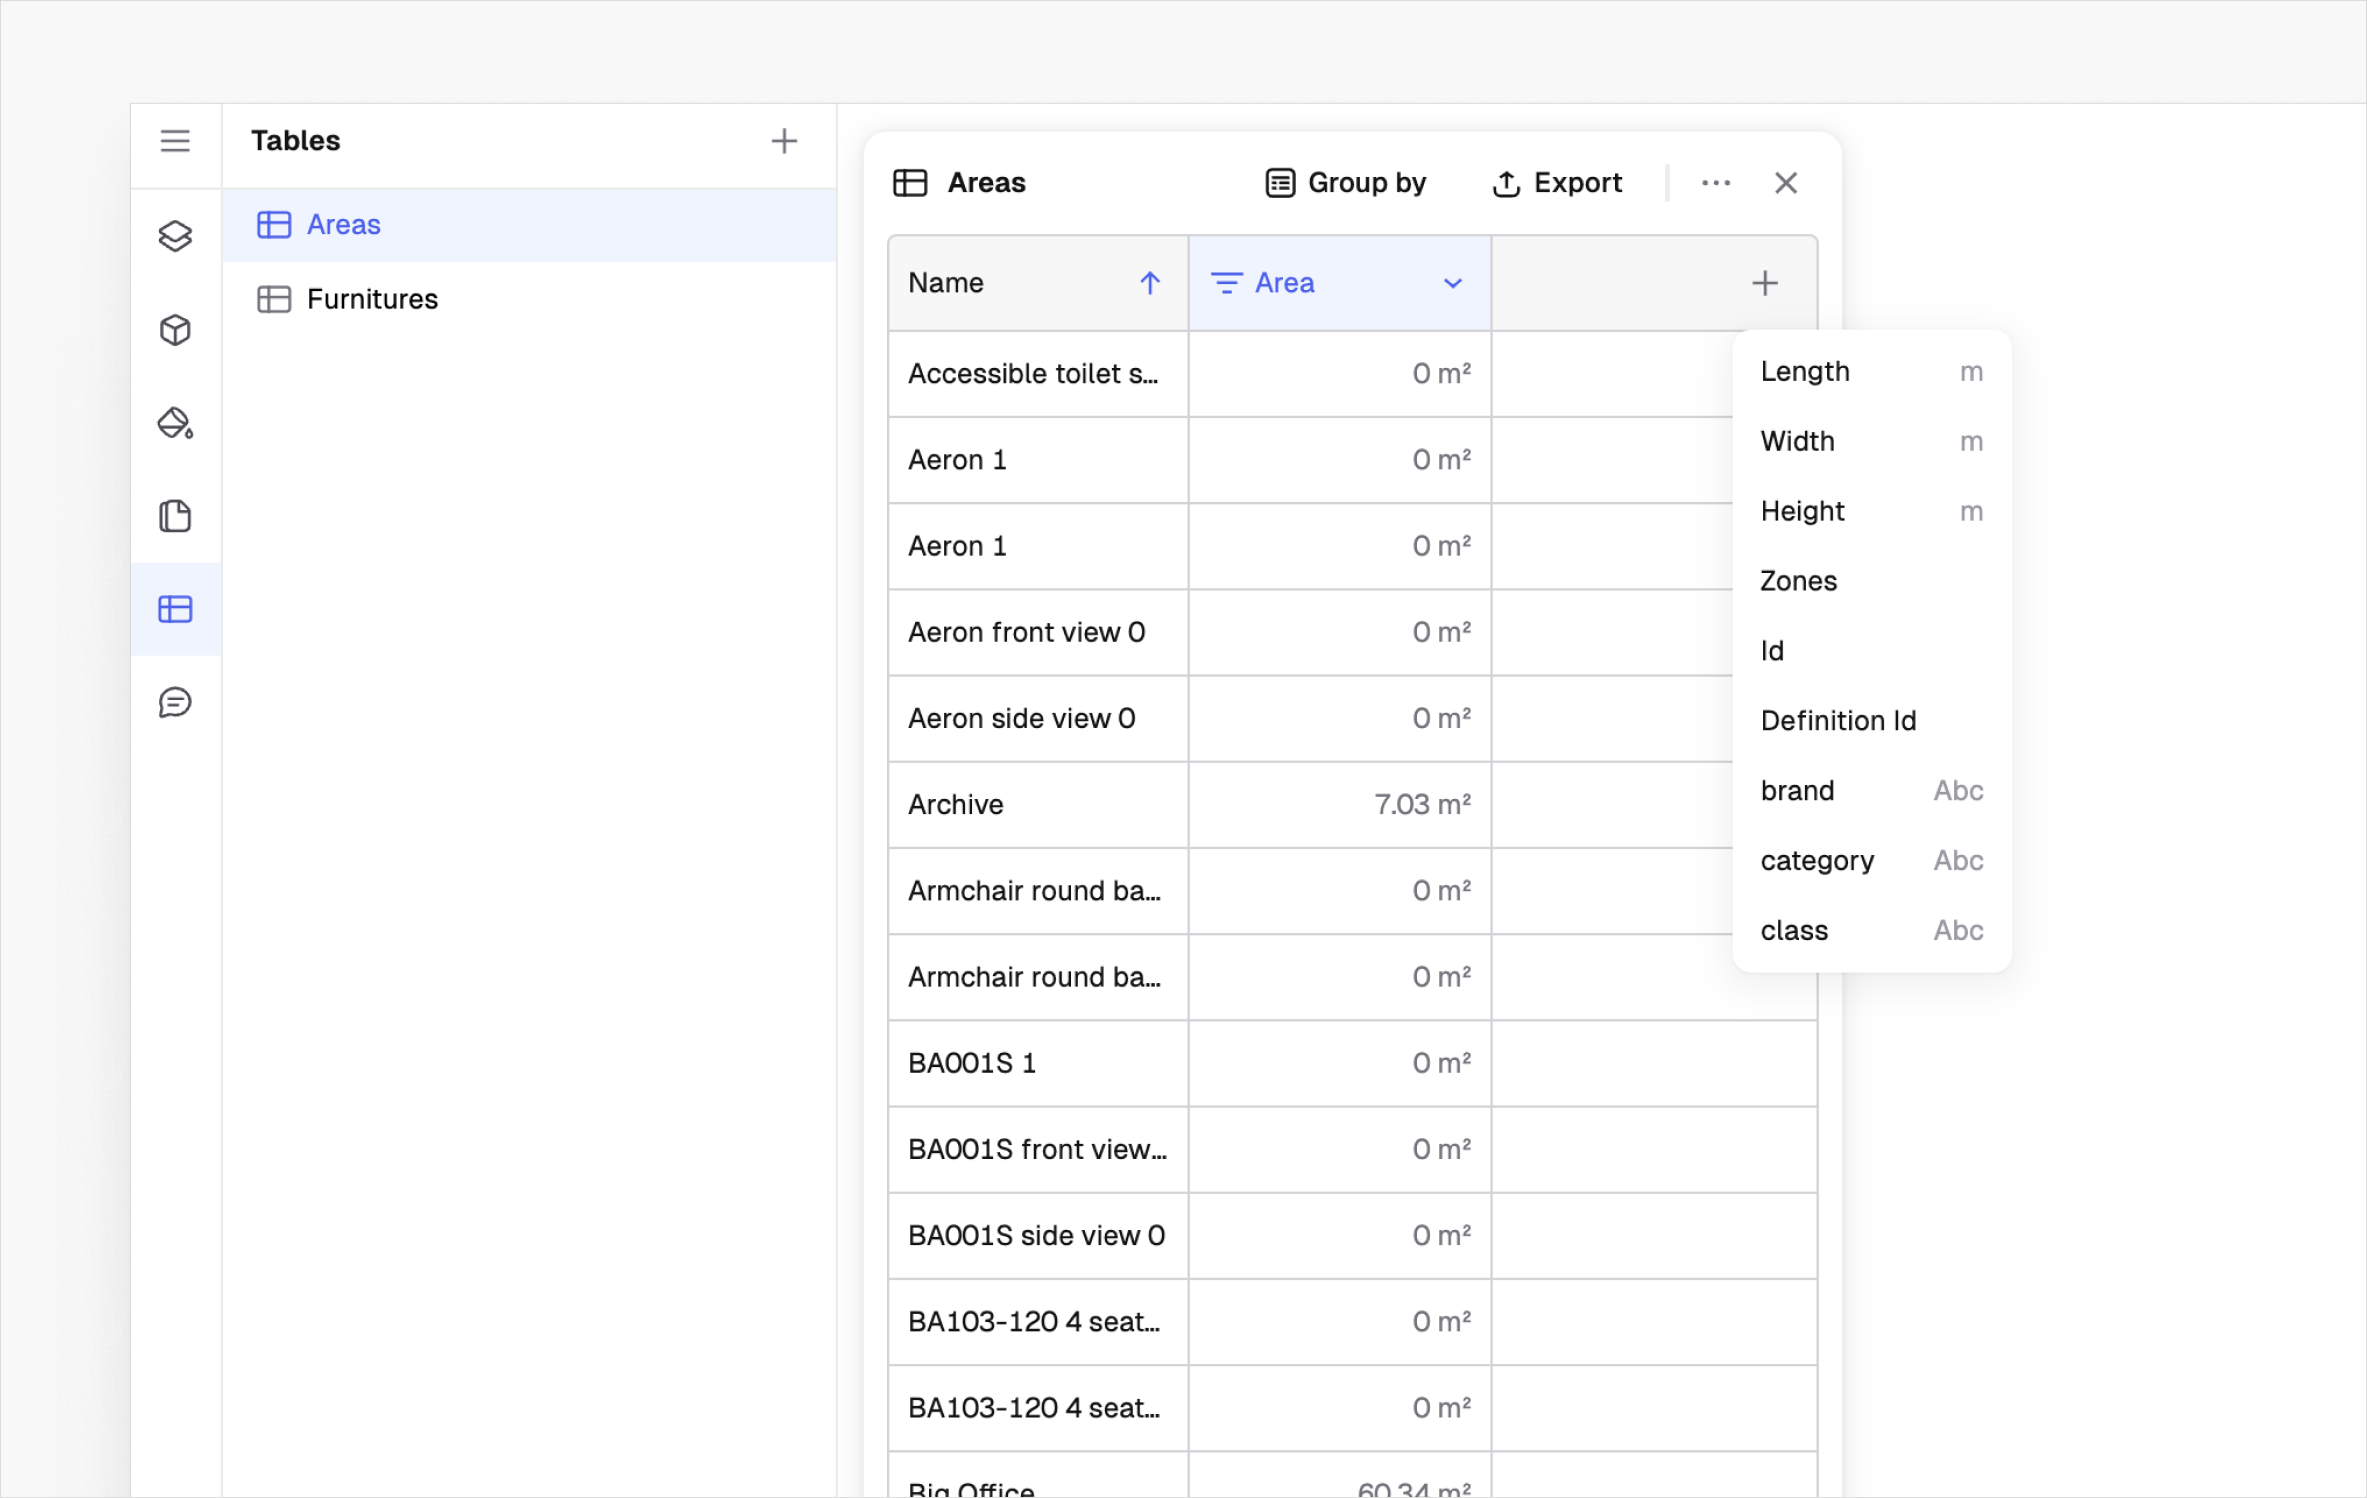Open the hamburger menu icon

pyautogui.click(x=175, y=141)
